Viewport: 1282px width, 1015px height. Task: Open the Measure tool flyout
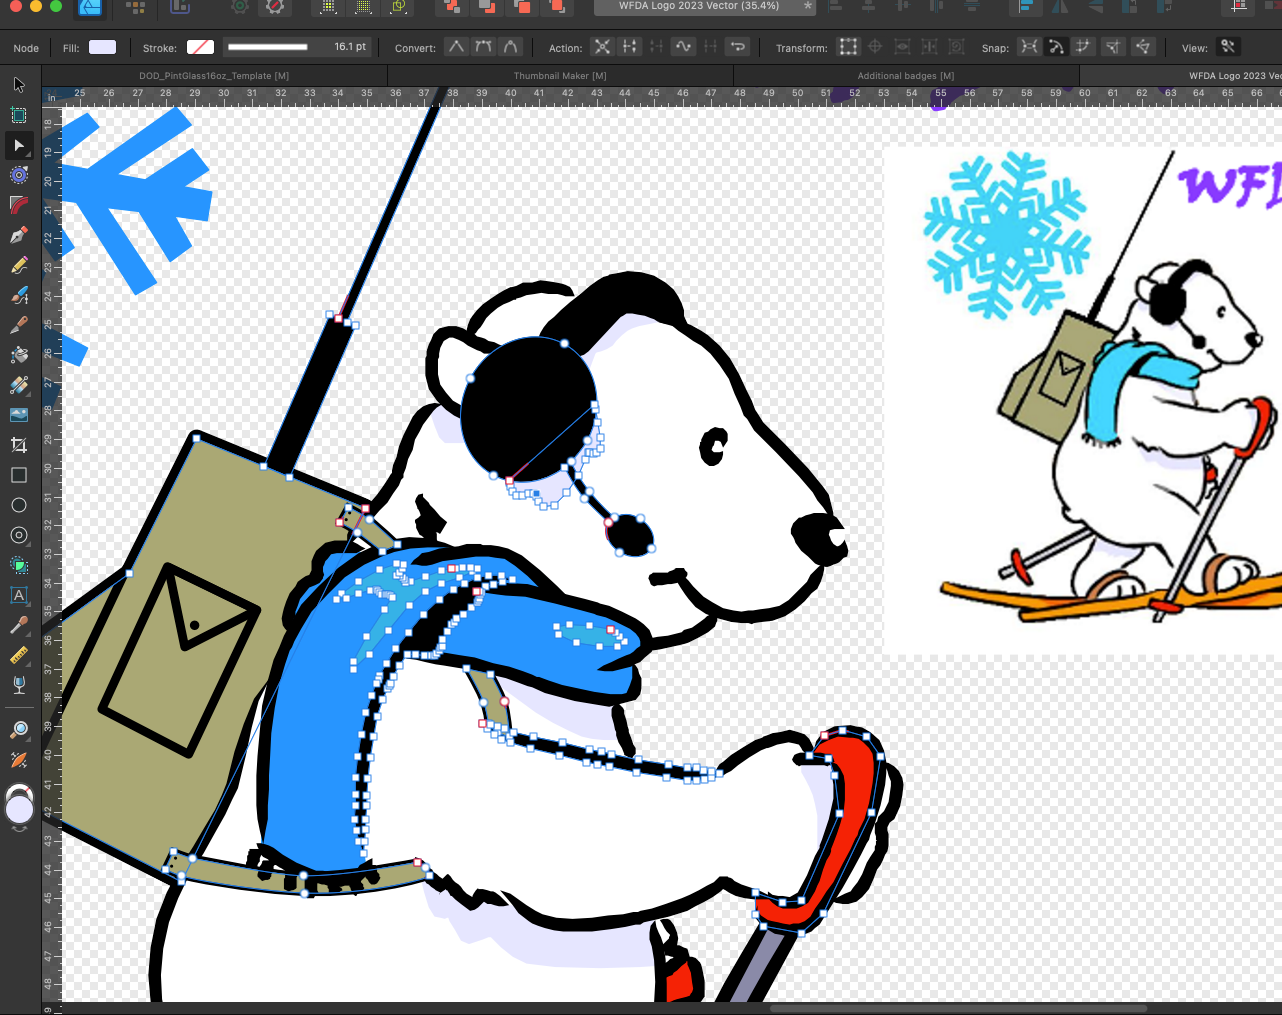click(18, 655)
